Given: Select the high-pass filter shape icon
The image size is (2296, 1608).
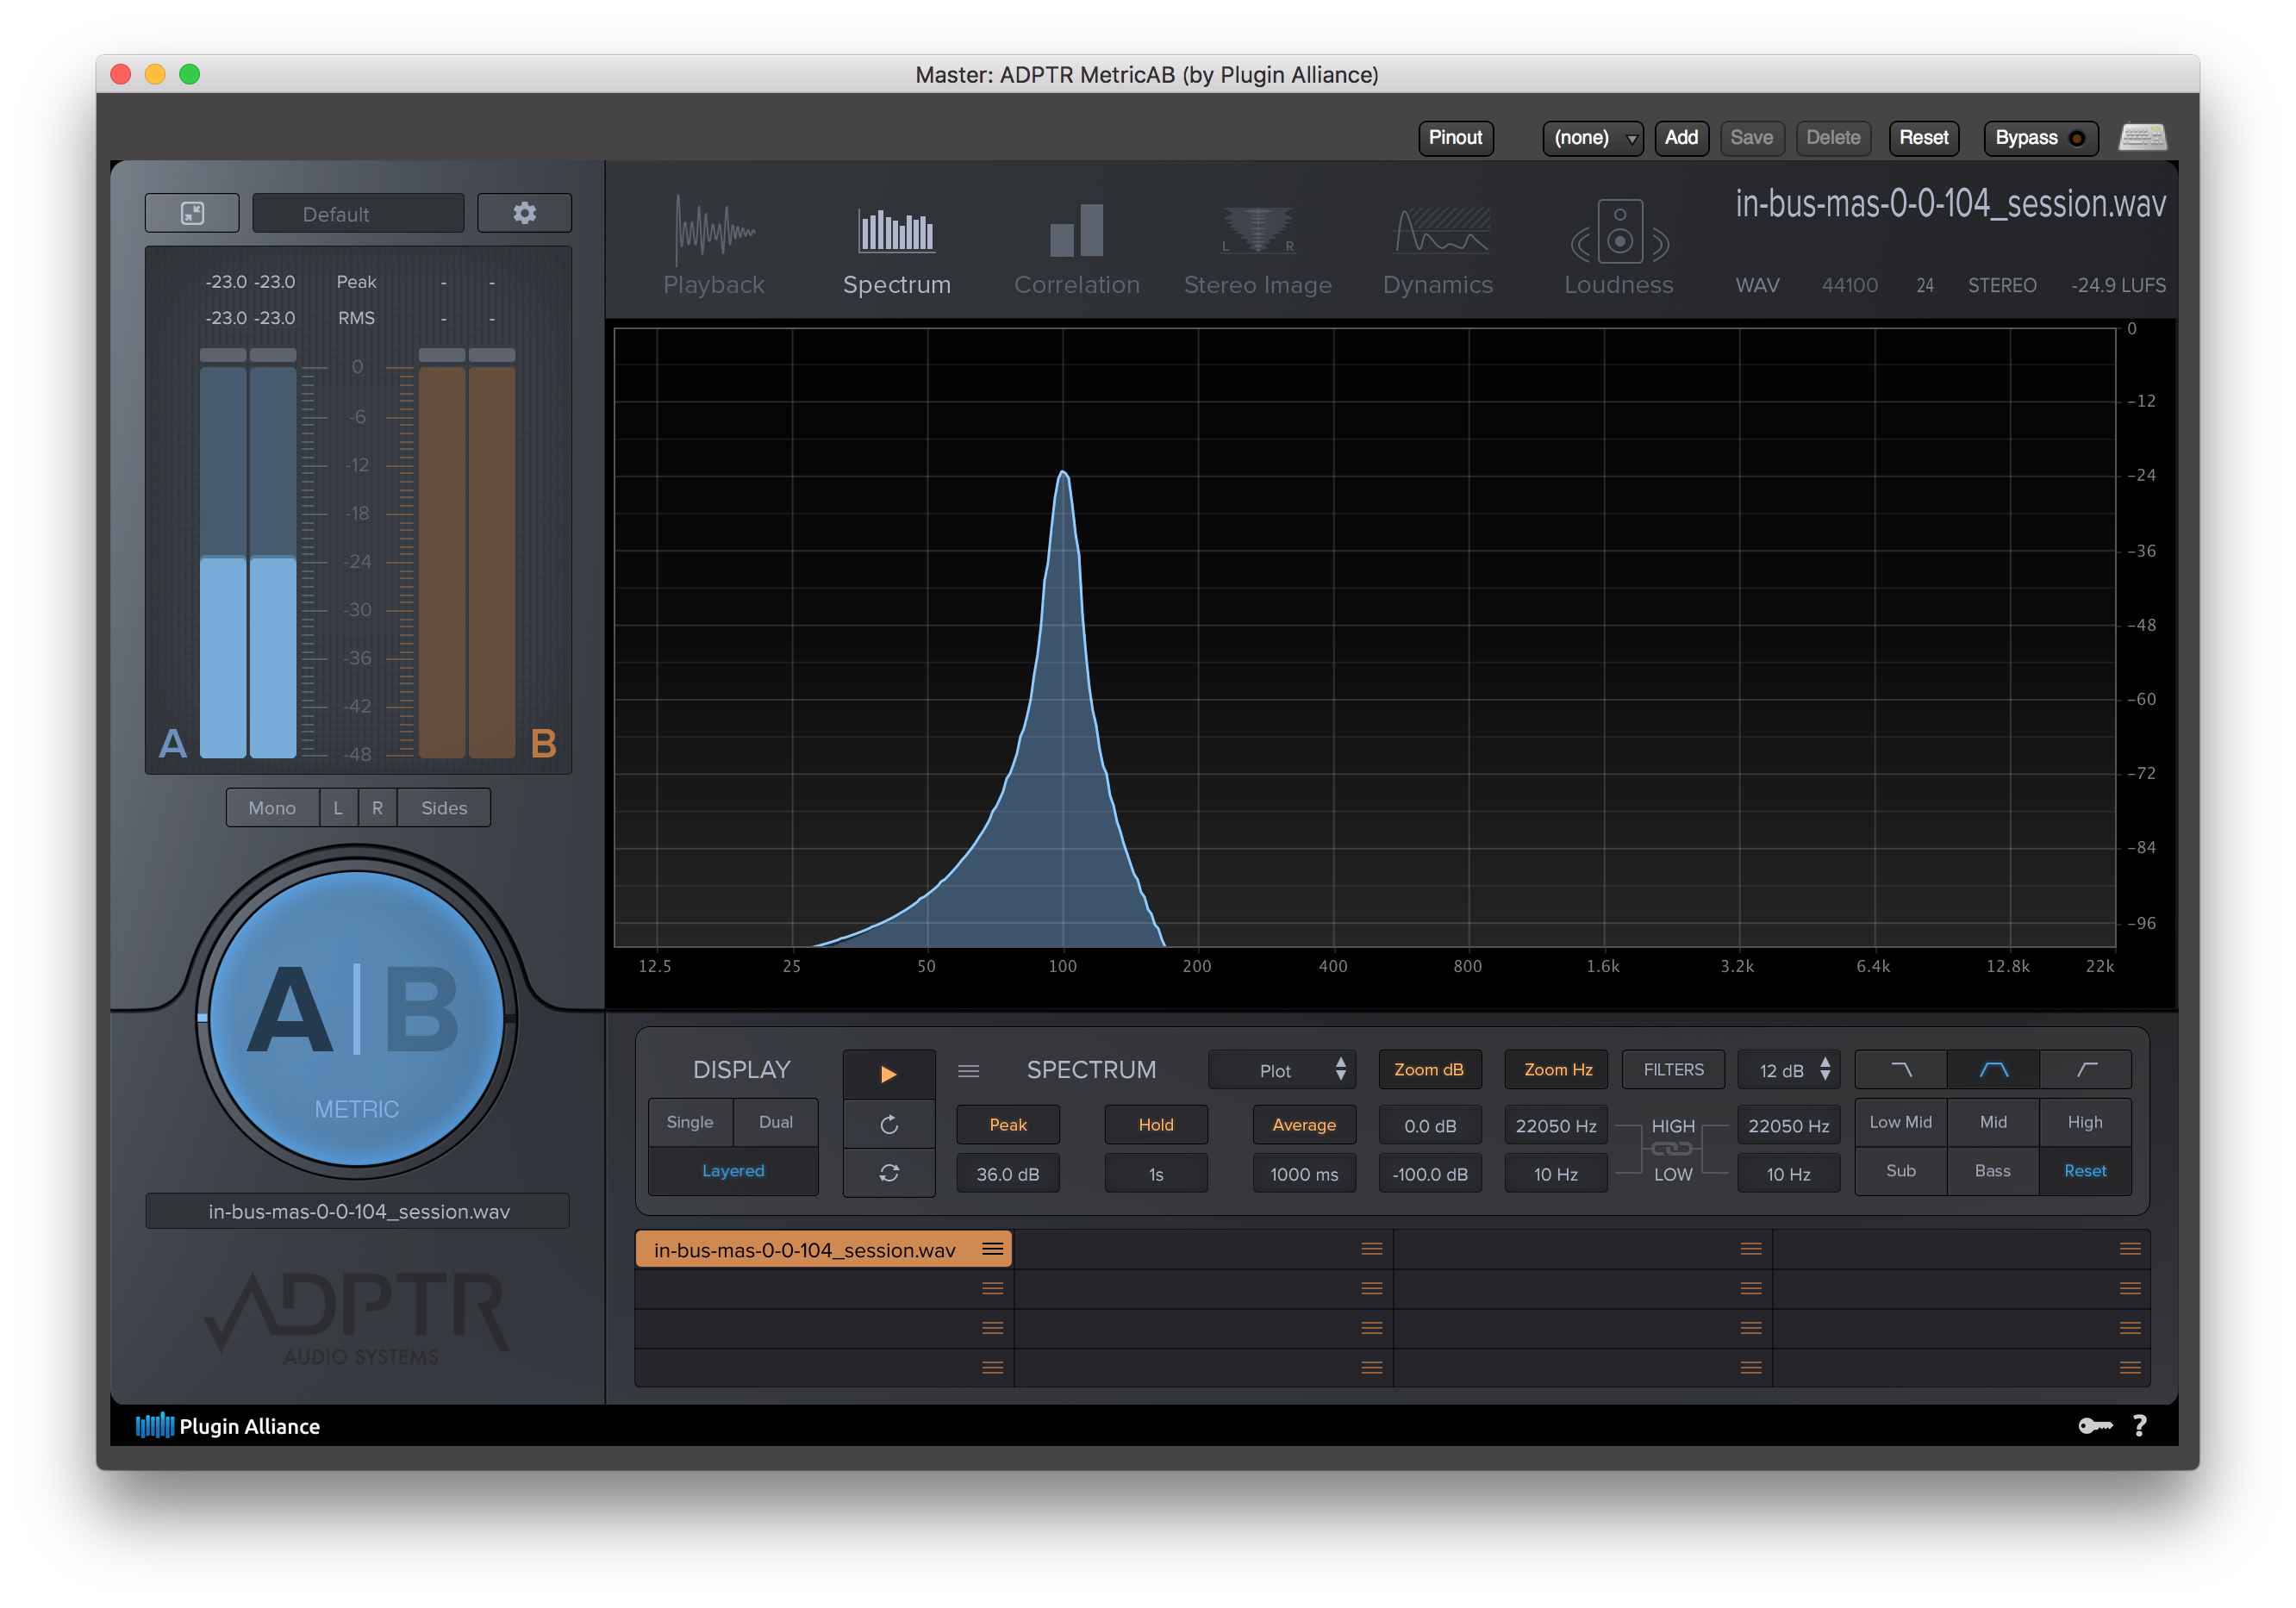Looking at the screenshot, I should 2085,1070.
